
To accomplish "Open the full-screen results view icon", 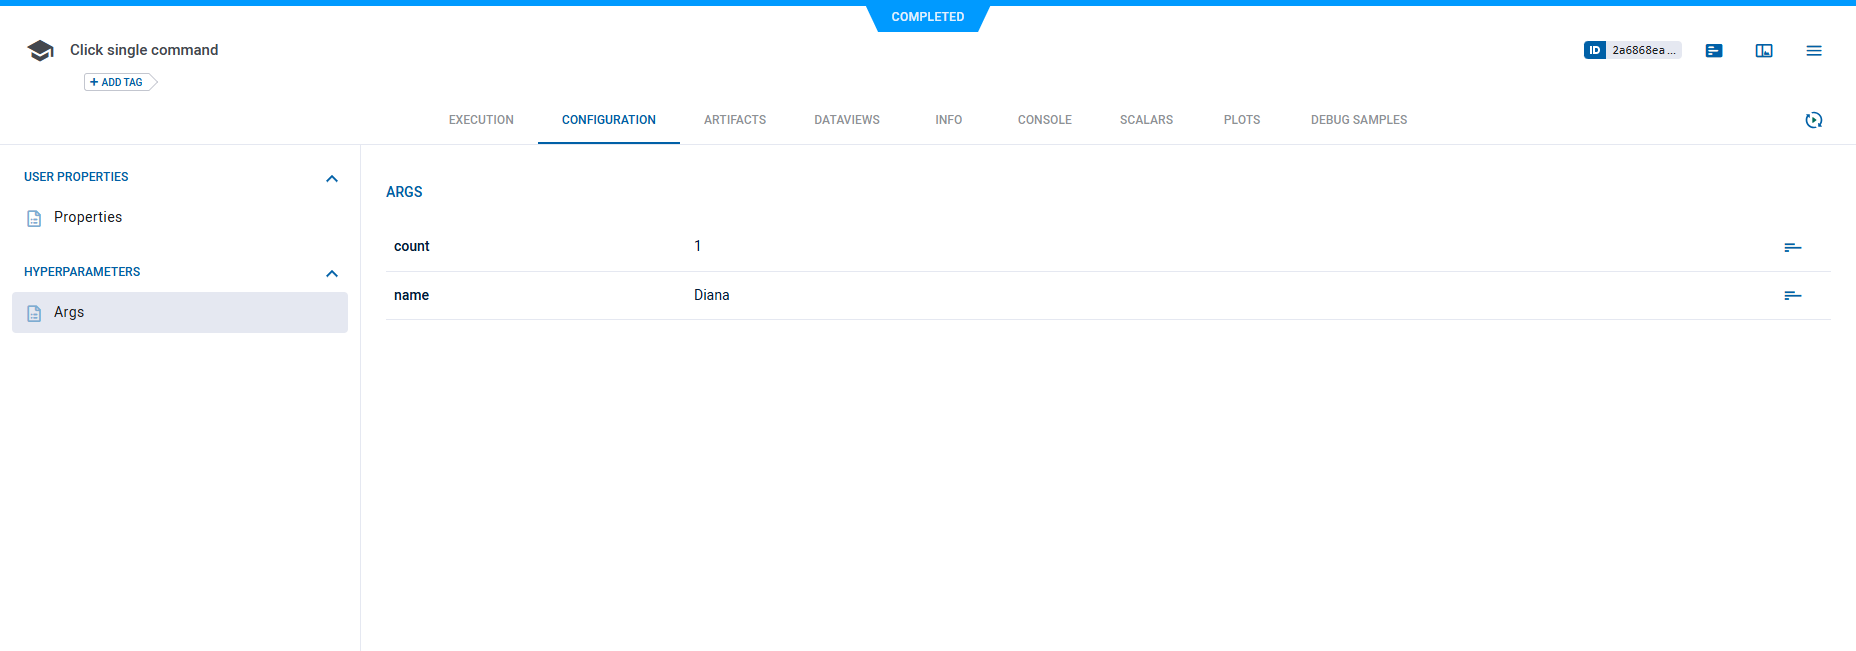I will pos(1764,51).
